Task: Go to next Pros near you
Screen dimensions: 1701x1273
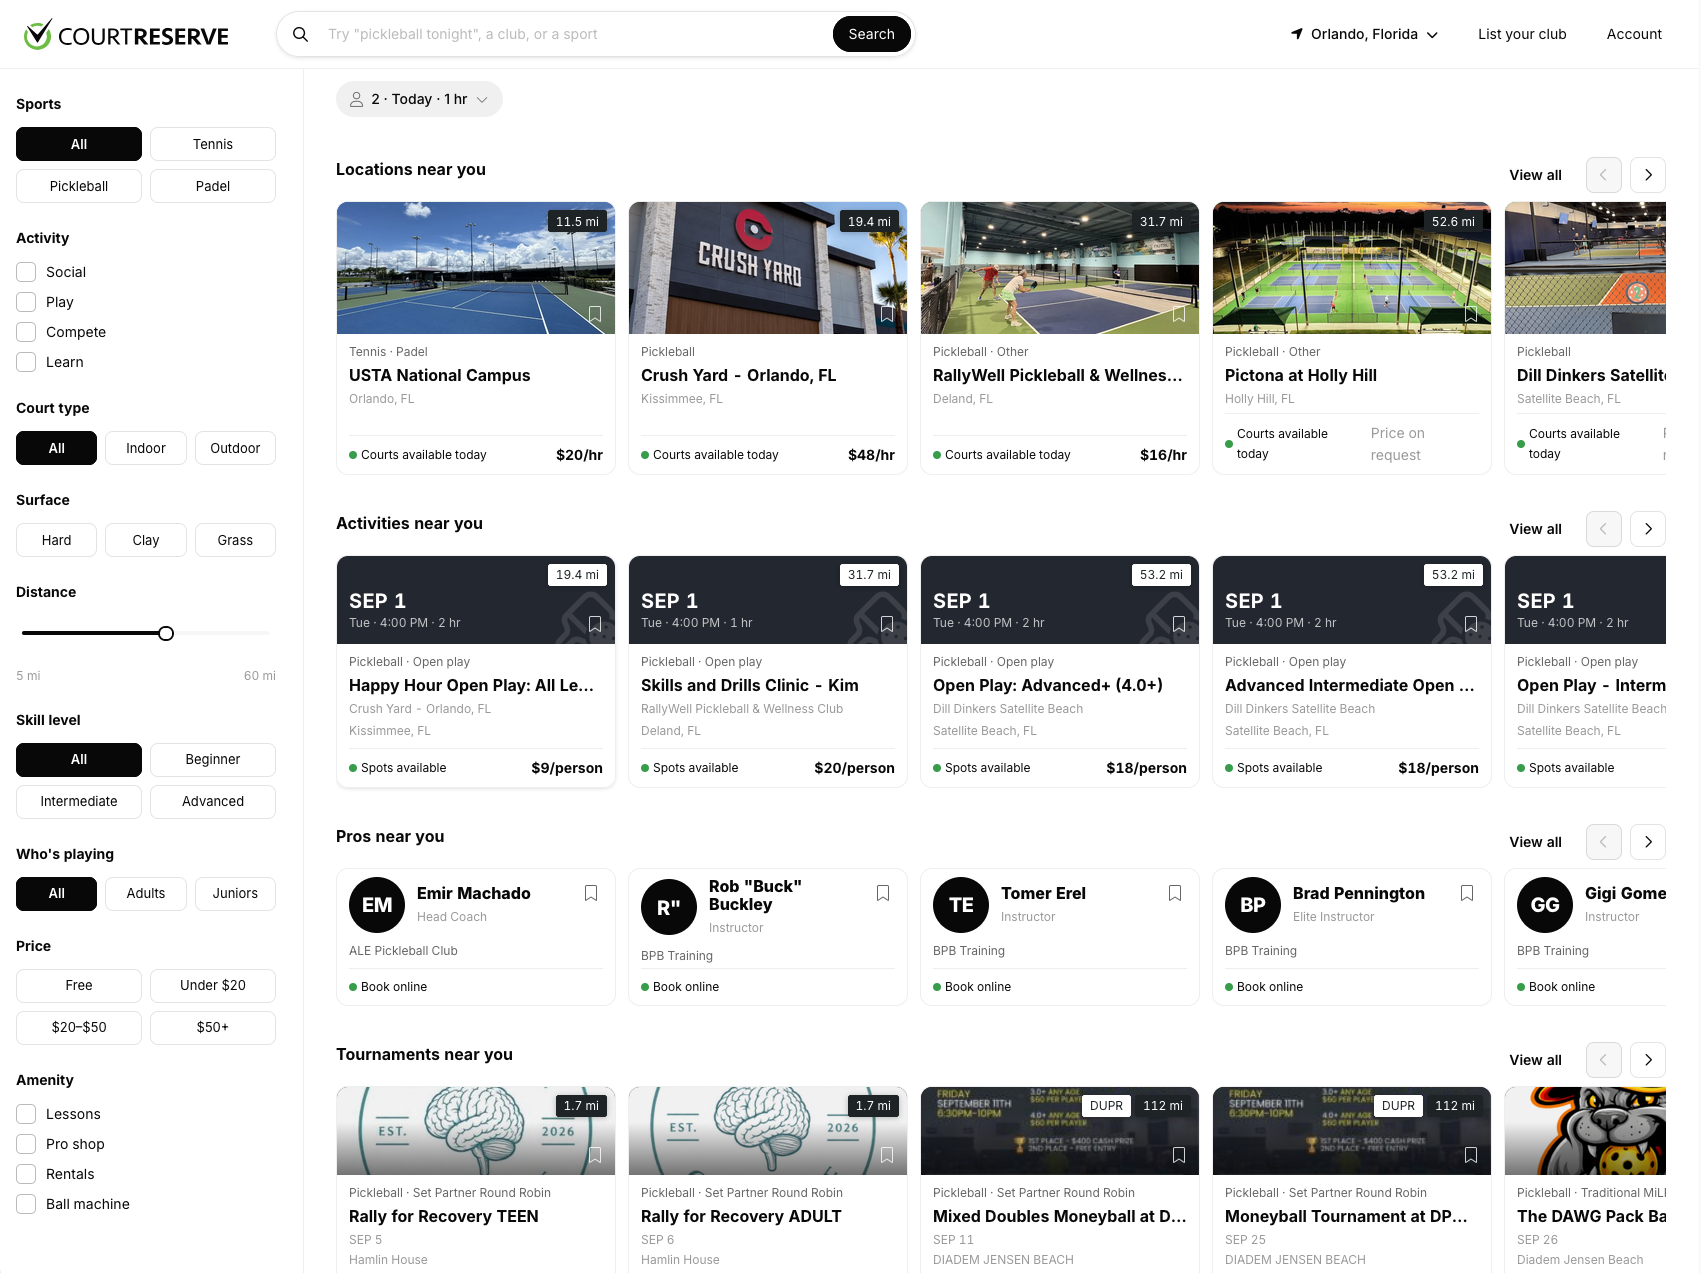Action: coord(1648,842)
